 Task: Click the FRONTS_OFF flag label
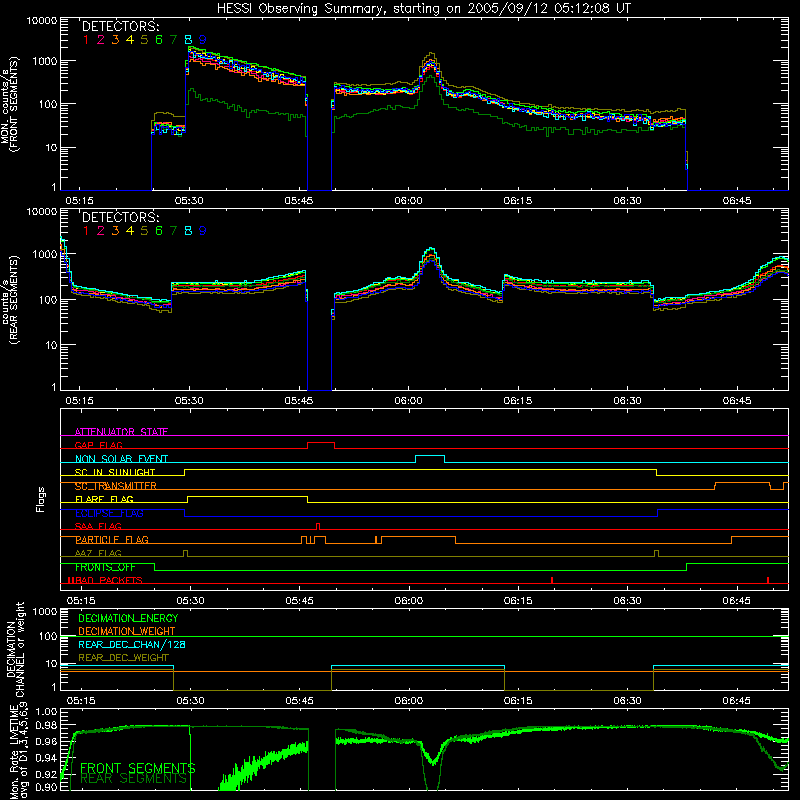point(105,567)
